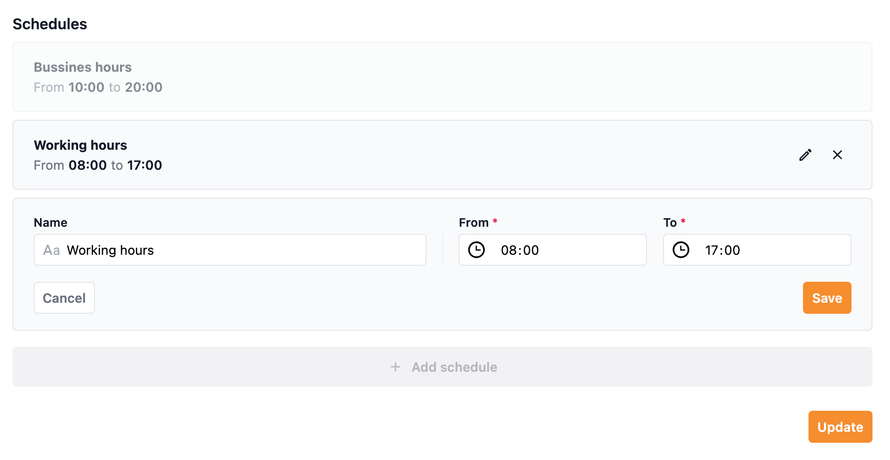The width and height of the screenshot is (890, 460).
Task: Click the Name field label
Action: 51,222
